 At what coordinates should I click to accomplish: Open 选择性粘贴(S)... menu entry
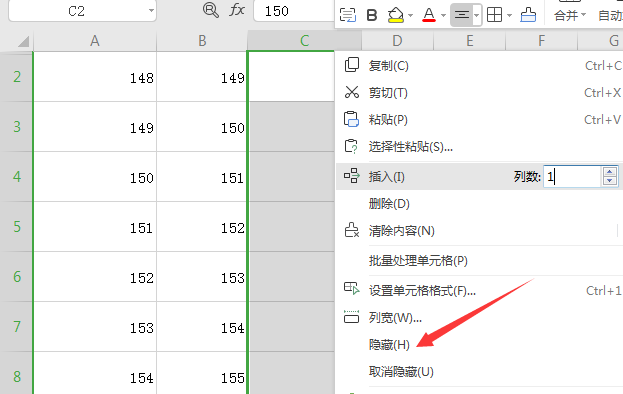tap(411, 147)
